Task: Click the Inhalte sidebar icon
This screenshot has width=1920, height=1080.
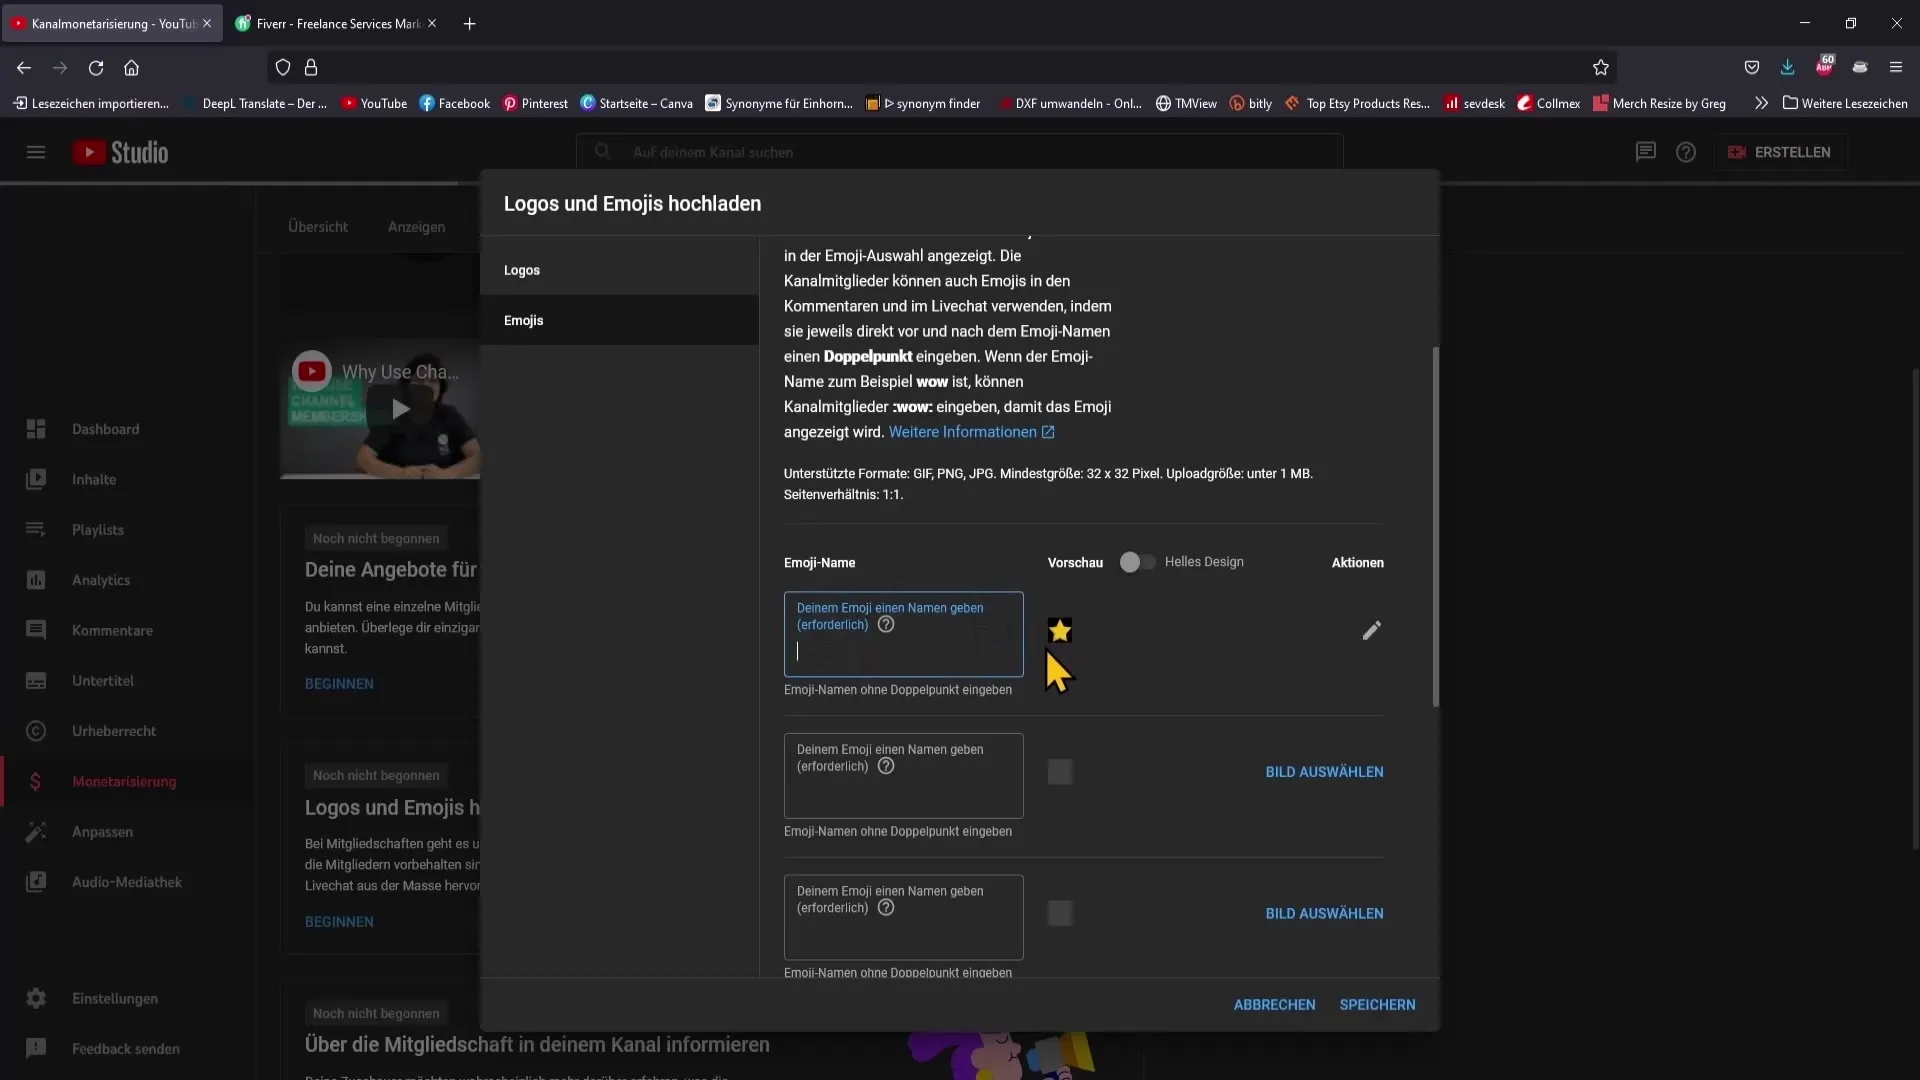Action: click(36, 477)
